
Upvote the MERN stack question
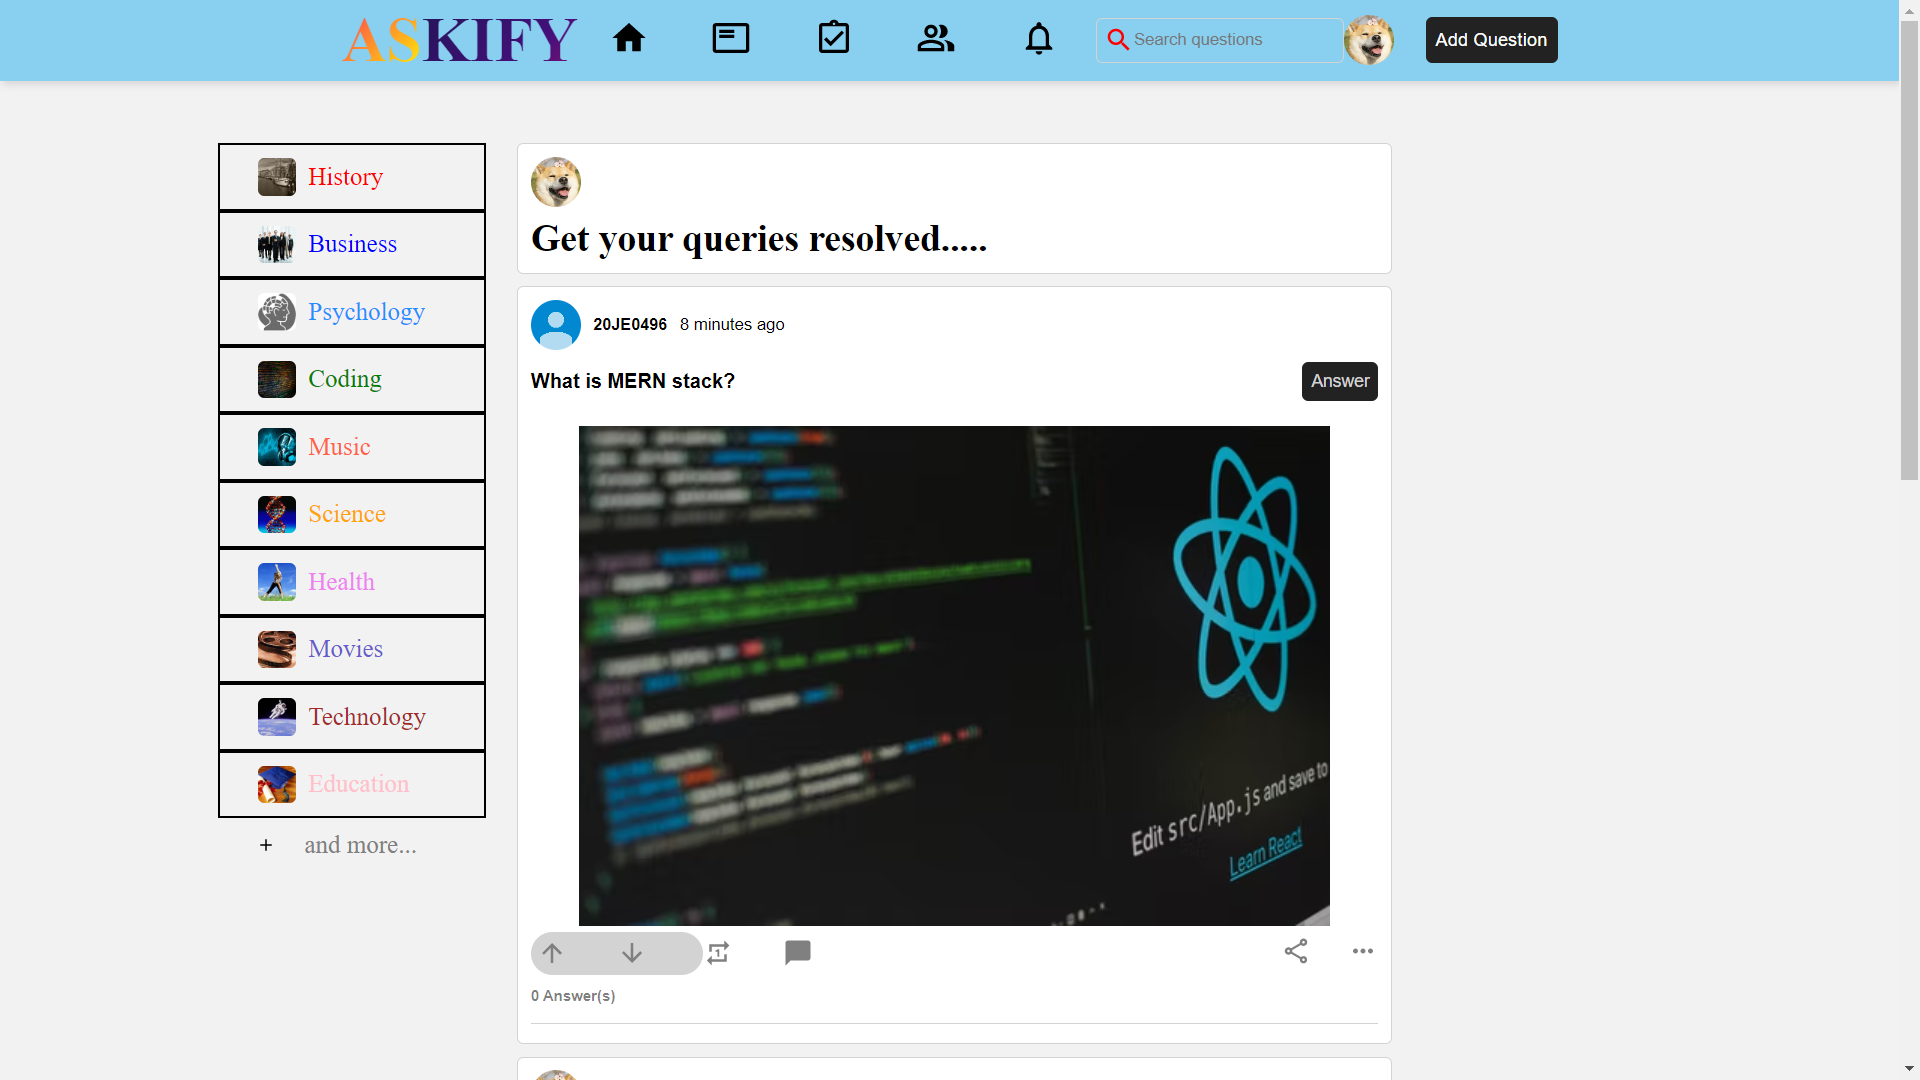[x=551, y=953]
